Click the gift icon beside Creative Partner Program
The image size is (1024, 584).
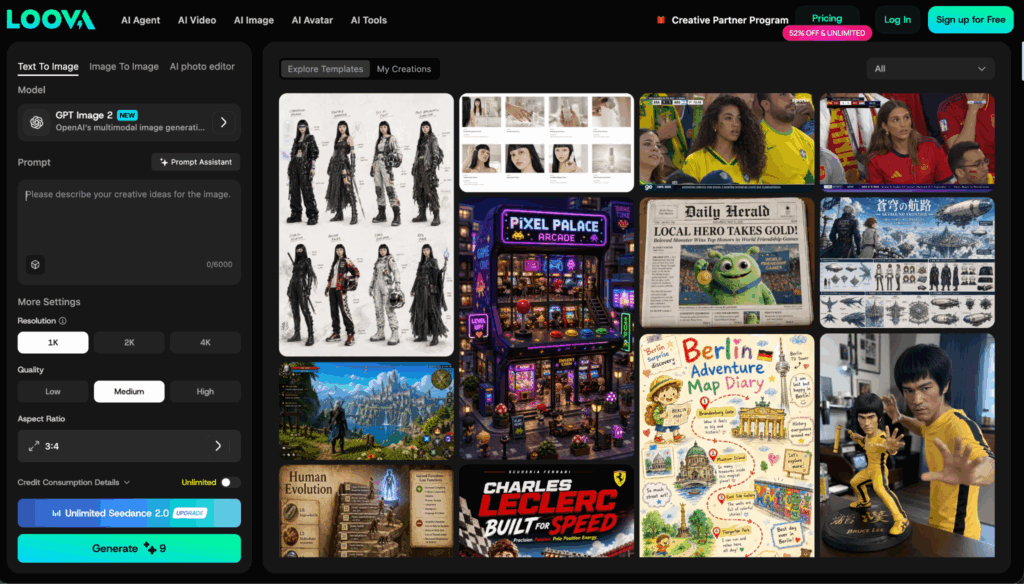pyautogui.click(x=660, y=20)
